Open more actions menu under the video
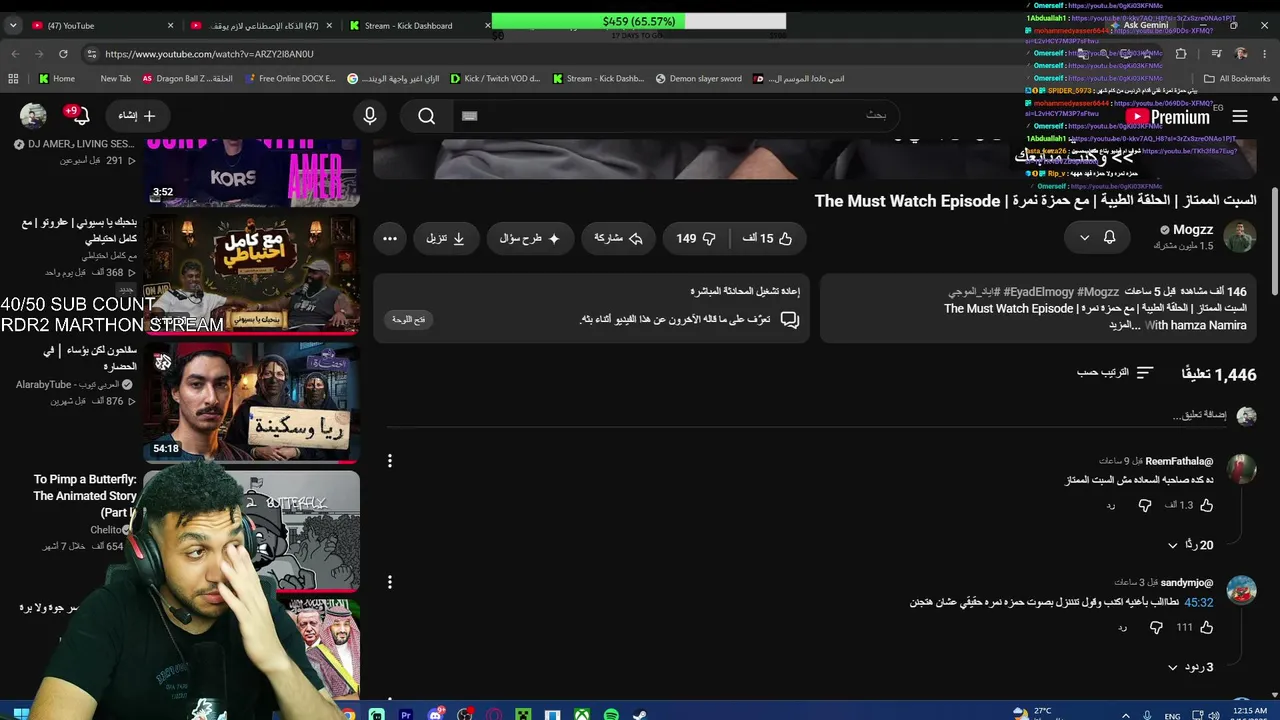Image resolution: width=1280 pixels, height=720 pixels. click(x=390, y=238)
